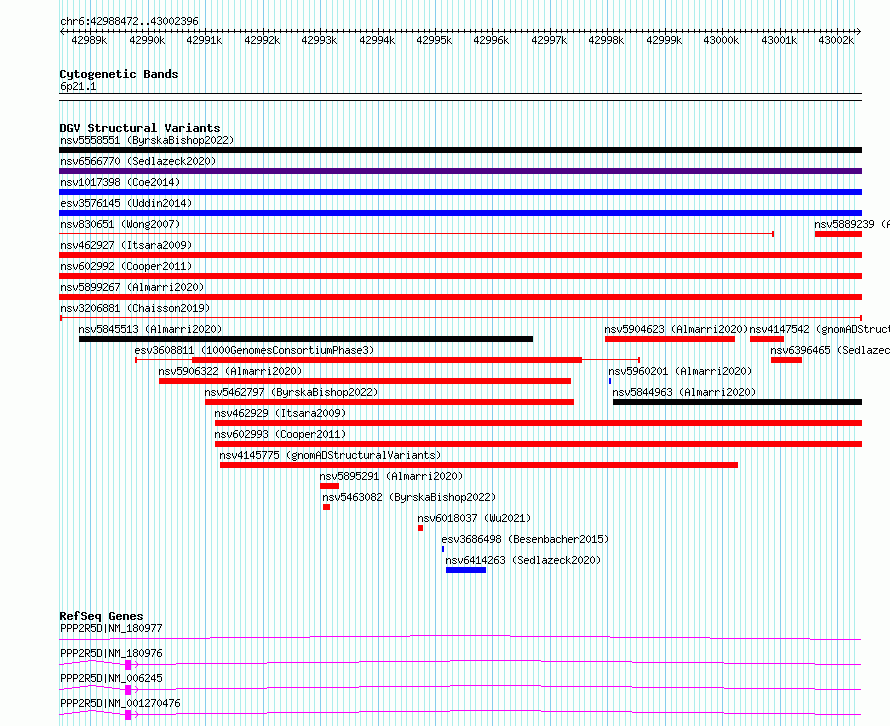
Task: Click the red bar under nsv5906322
Action: (365, 381)
